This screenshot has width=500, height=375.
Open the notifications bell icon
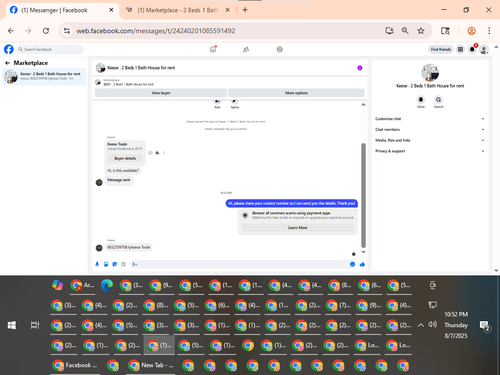tap(472, 49)
